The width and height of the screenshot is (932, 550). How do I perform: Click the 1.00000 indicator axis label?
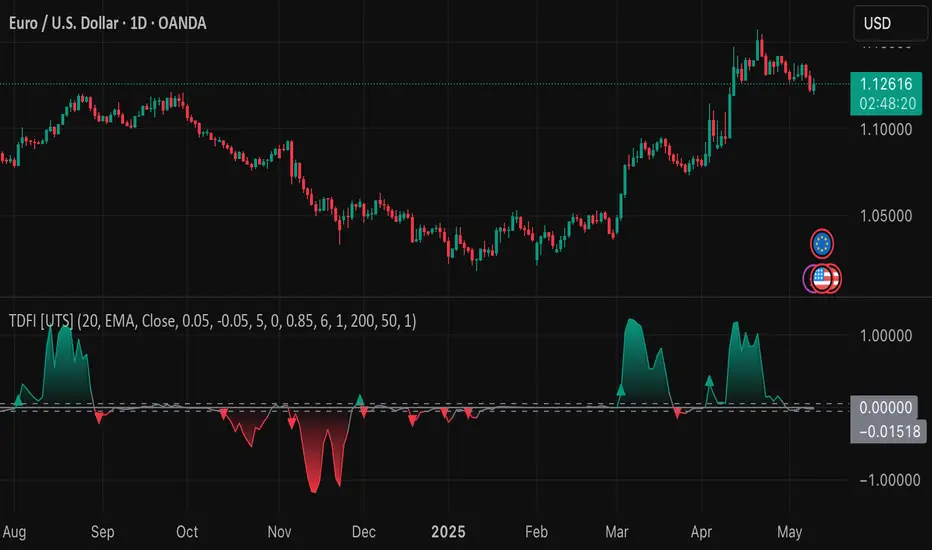(x=886, y=336)
